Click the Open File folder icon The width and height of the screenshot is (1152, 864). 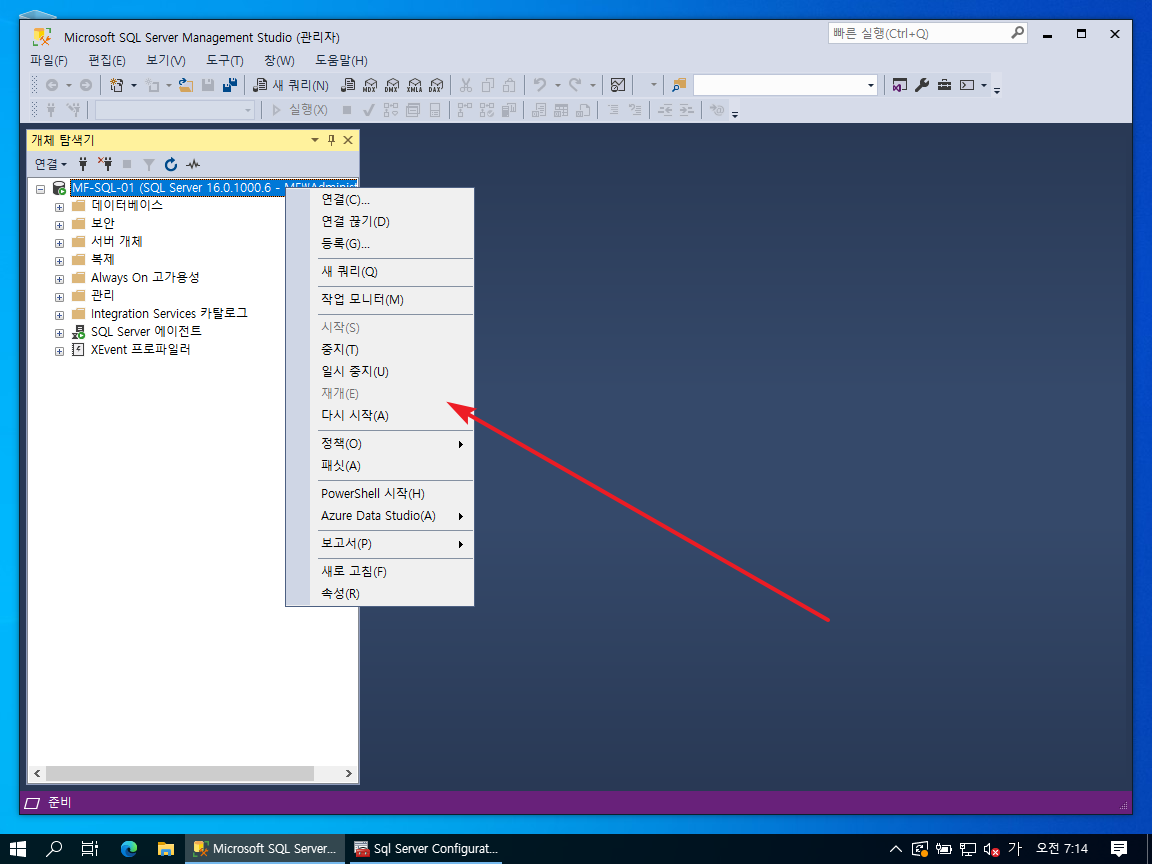pos(186,85)
